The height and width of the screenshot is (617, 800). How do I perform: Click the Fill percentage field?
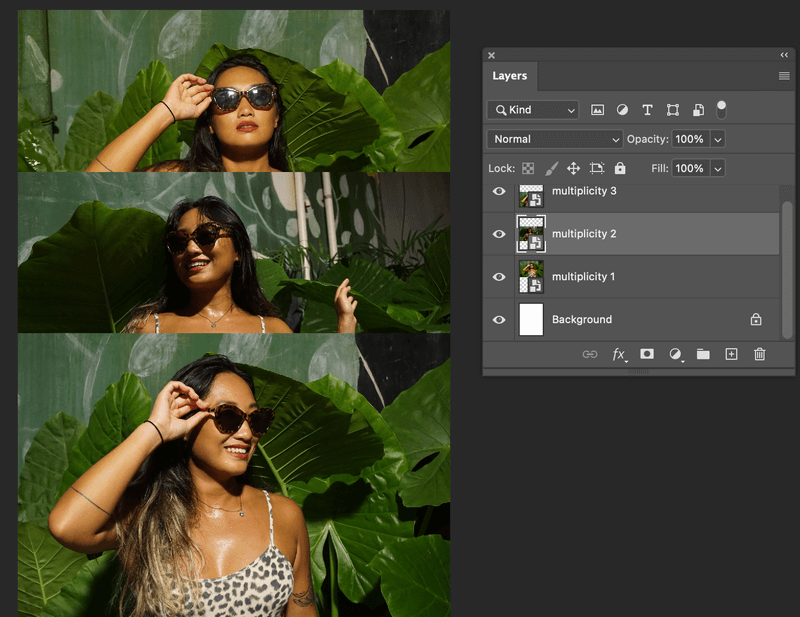pos(689,169)
